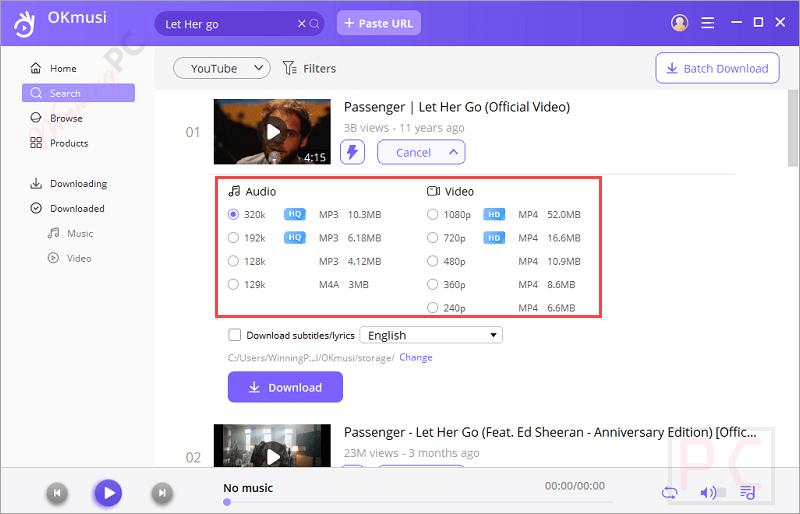Screen dimensions: 800x514
Task: Open the English subtitle language dropdown
Action: pos(431,335)
